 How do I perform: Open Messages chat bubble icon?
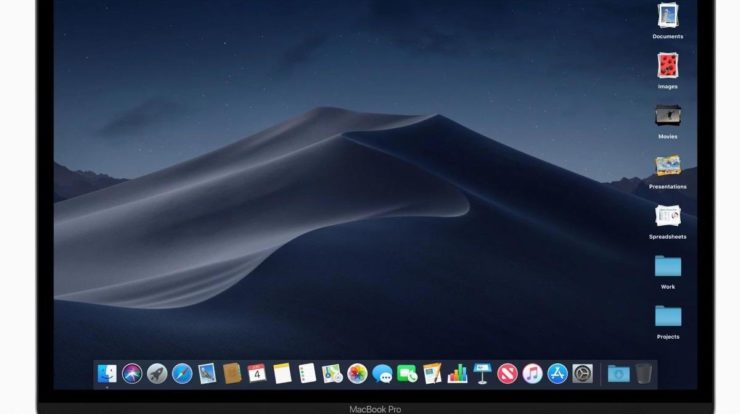pyautogui.click(x=382, y=374)
